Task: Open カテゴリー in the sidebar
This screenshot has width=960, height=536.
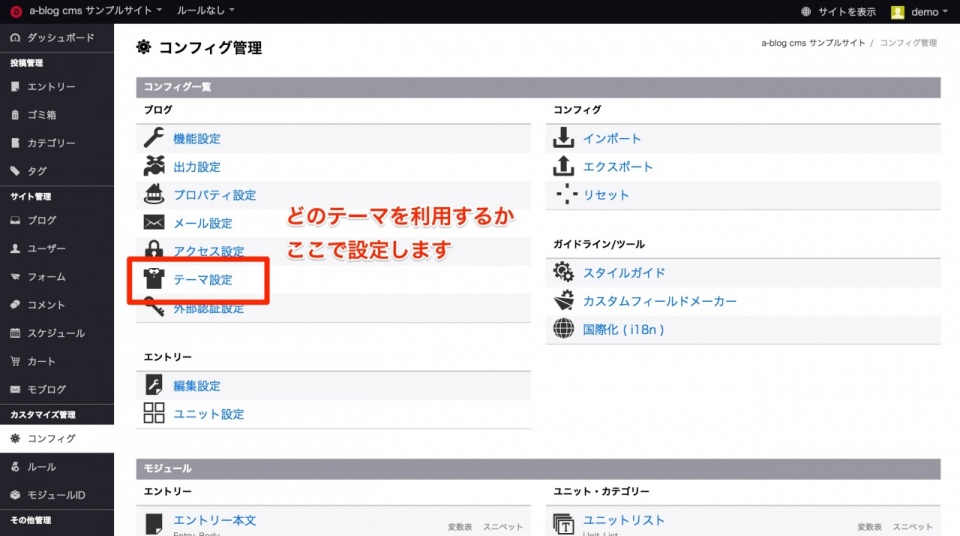Action: coord(57,143)
